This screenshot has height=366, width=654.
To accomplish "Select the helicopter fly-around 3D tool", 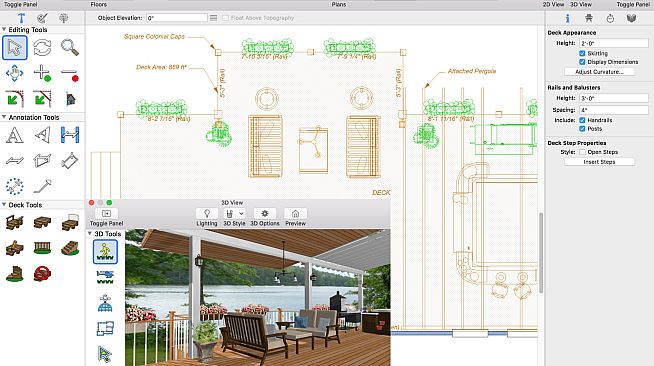I will click(105, 277).
